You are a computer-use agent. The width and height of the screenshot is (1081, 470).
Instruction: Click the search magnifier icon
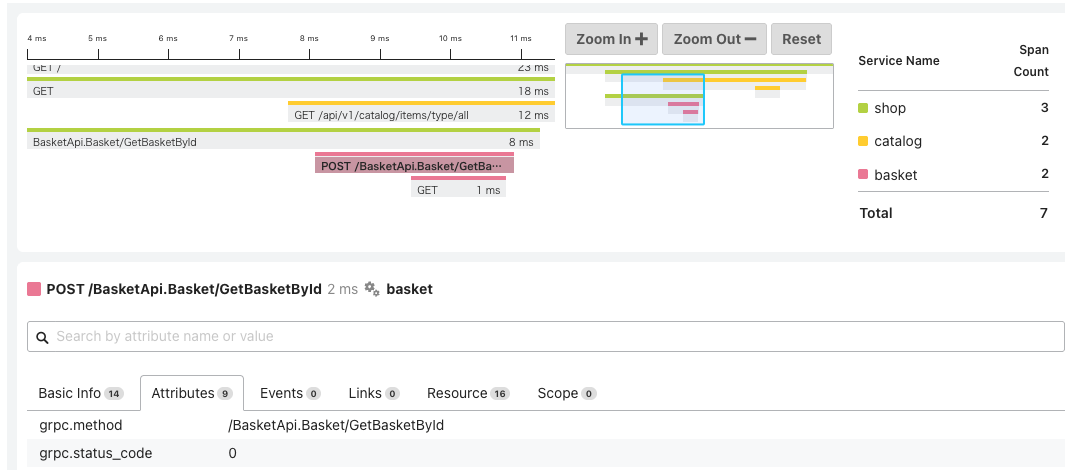pyautogui.click(x=42, y=337)
